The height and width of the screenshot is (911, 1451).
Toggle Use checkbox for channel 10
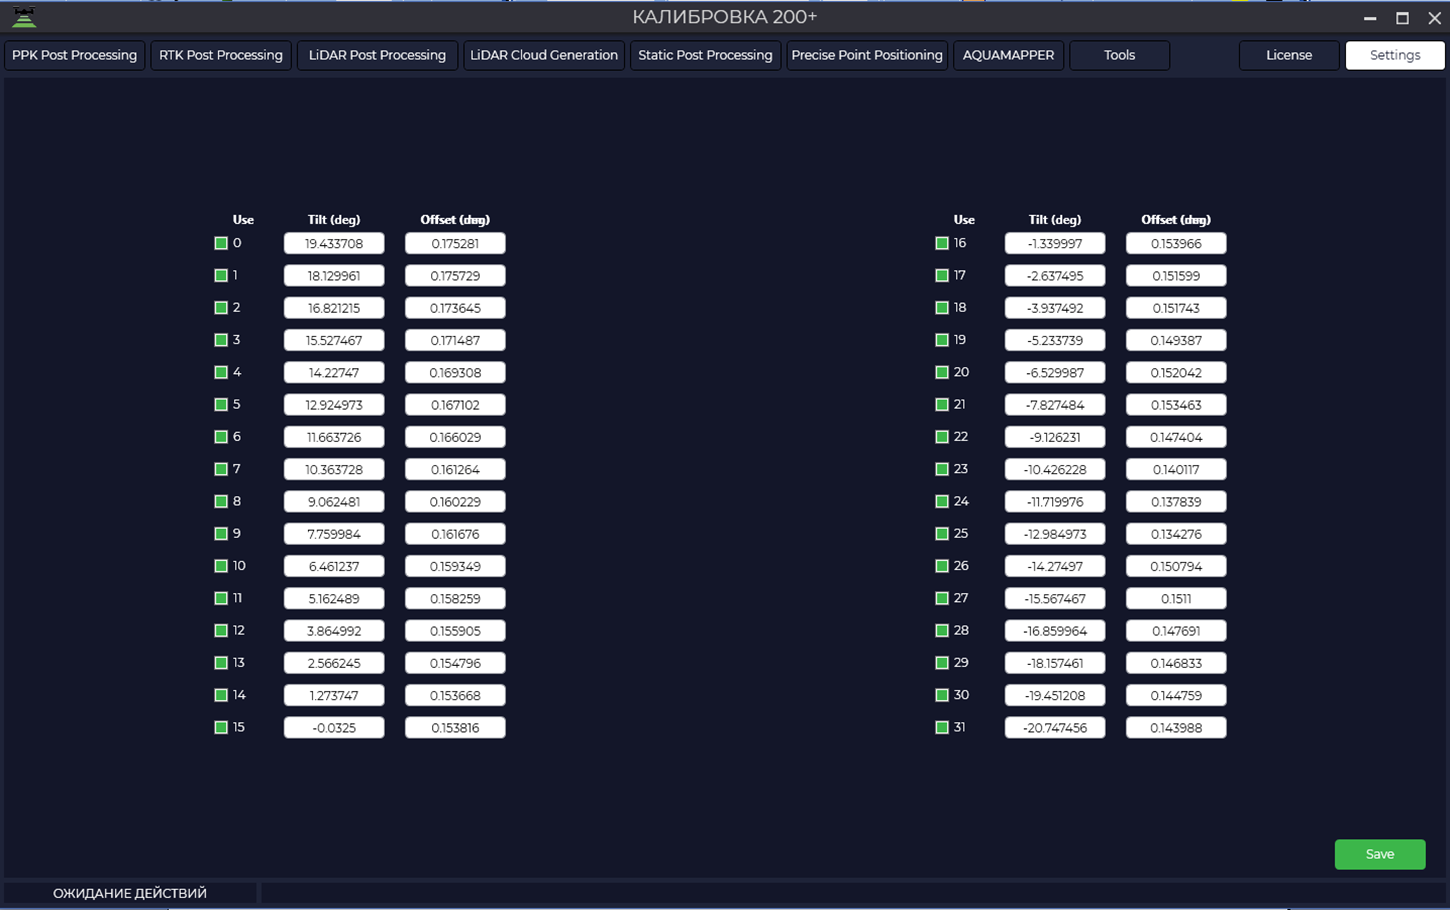[221, 566]
